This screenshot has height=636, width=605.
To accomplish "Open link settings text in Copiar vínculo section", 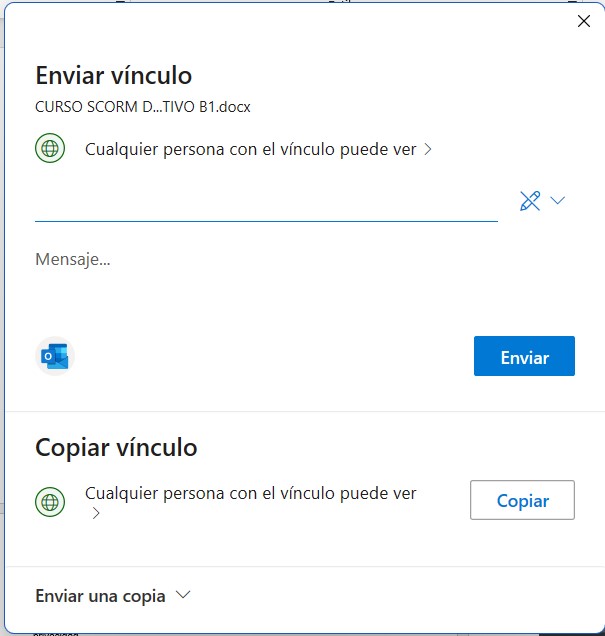I will click(250, 493).
